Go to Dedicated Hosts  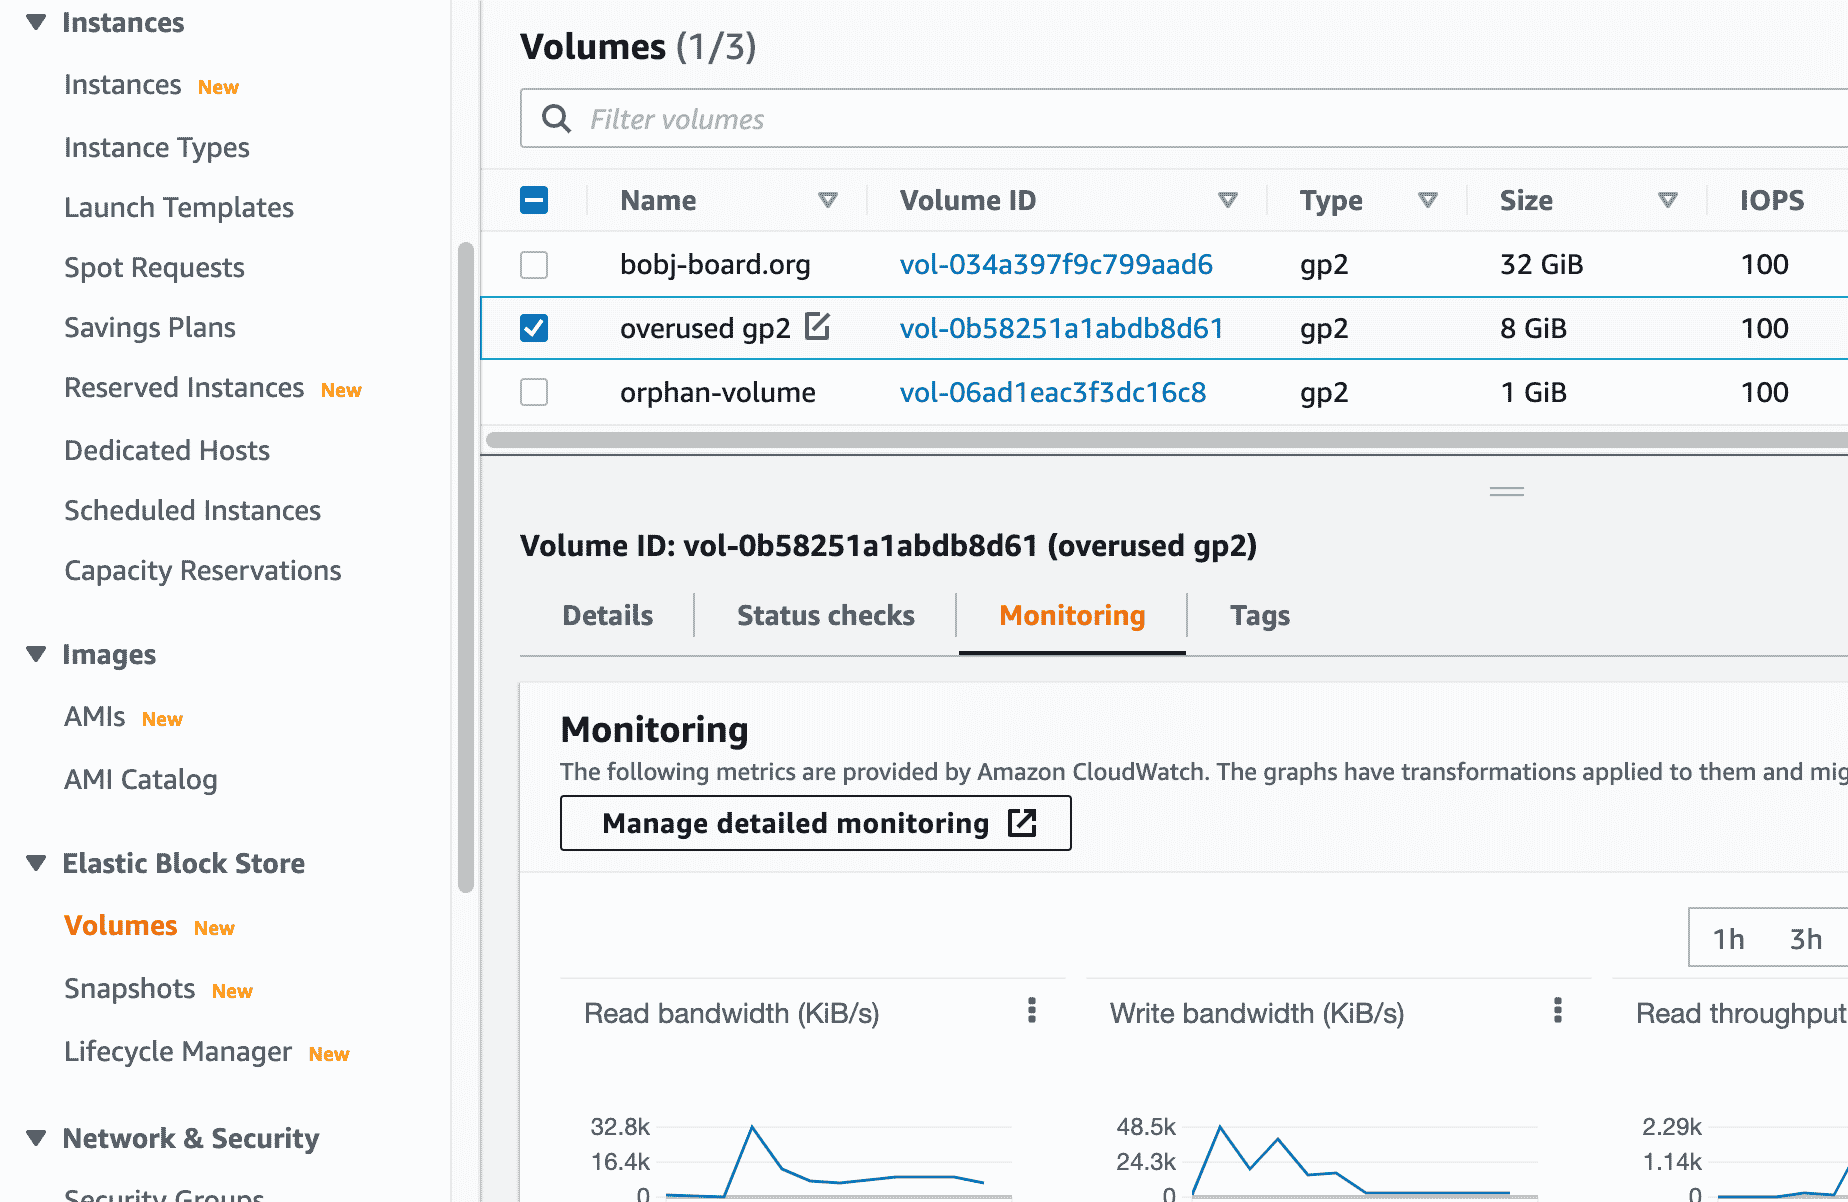pyautogui.click(x=166, y=450)
